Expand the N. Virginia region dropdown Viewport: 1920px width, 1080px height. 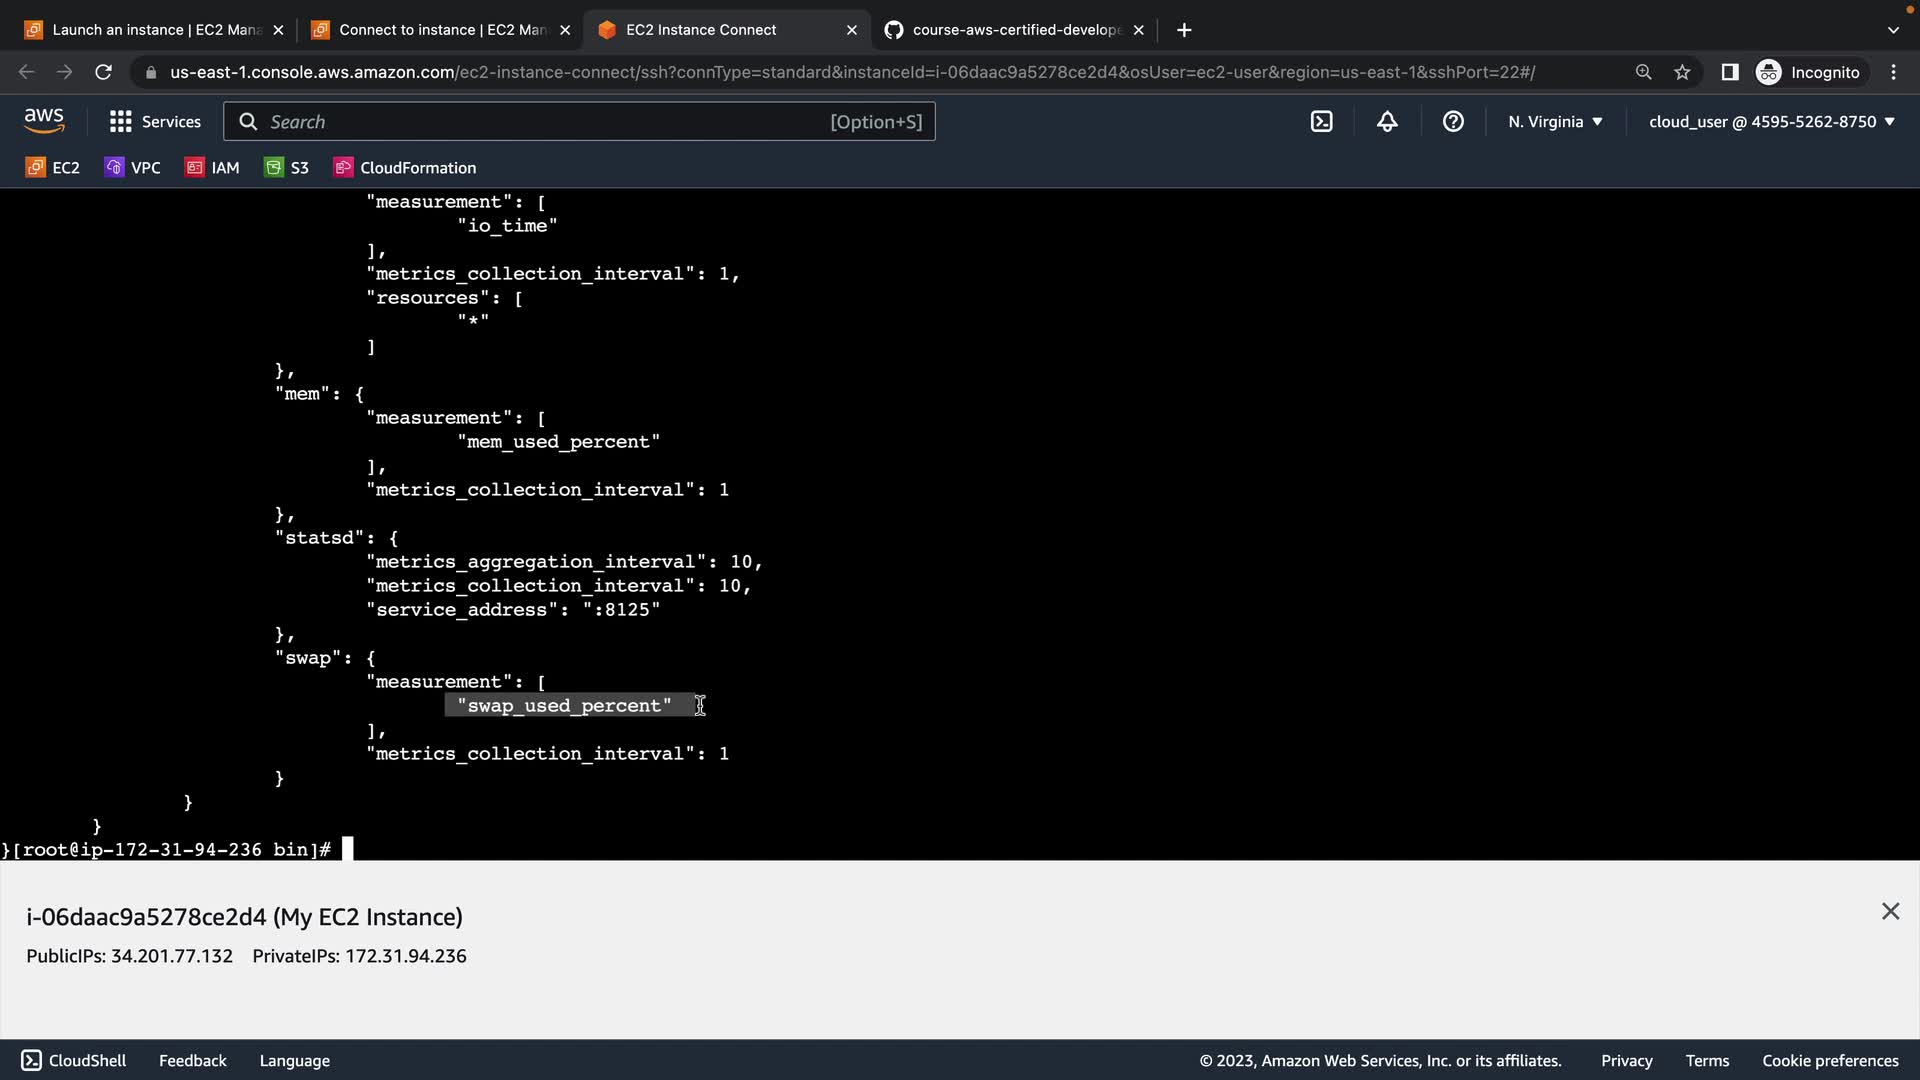tap(1555, 122)
